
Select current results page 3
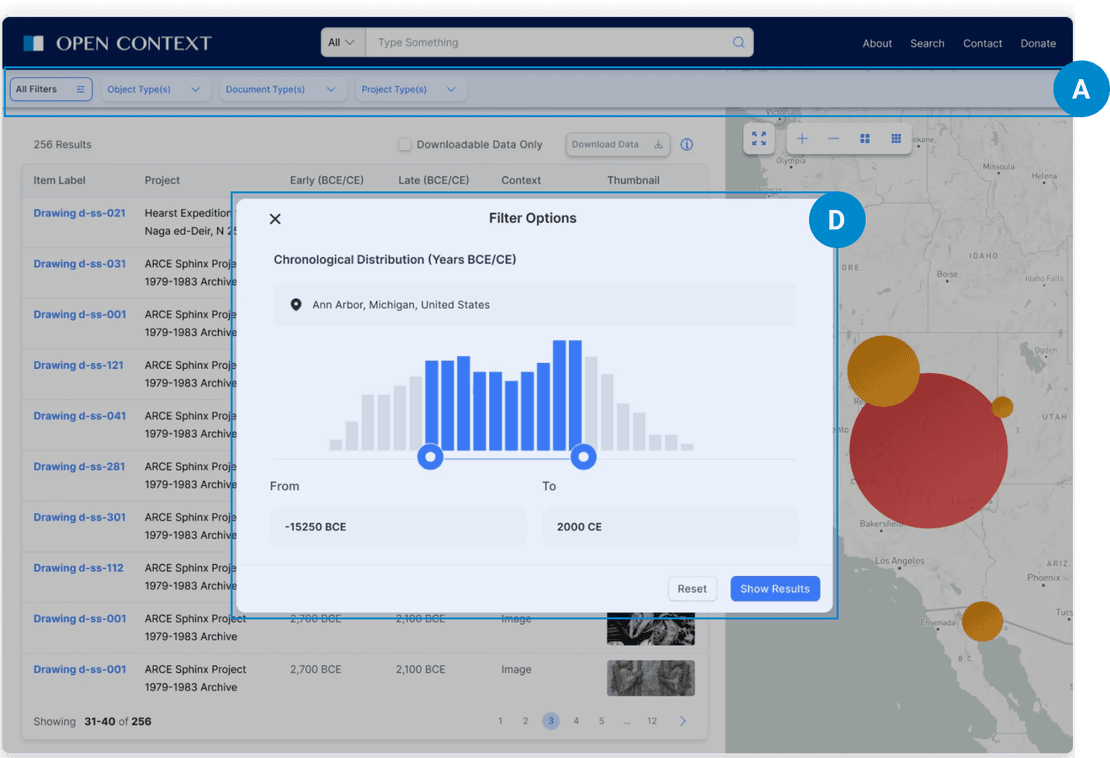click(551, 721)
